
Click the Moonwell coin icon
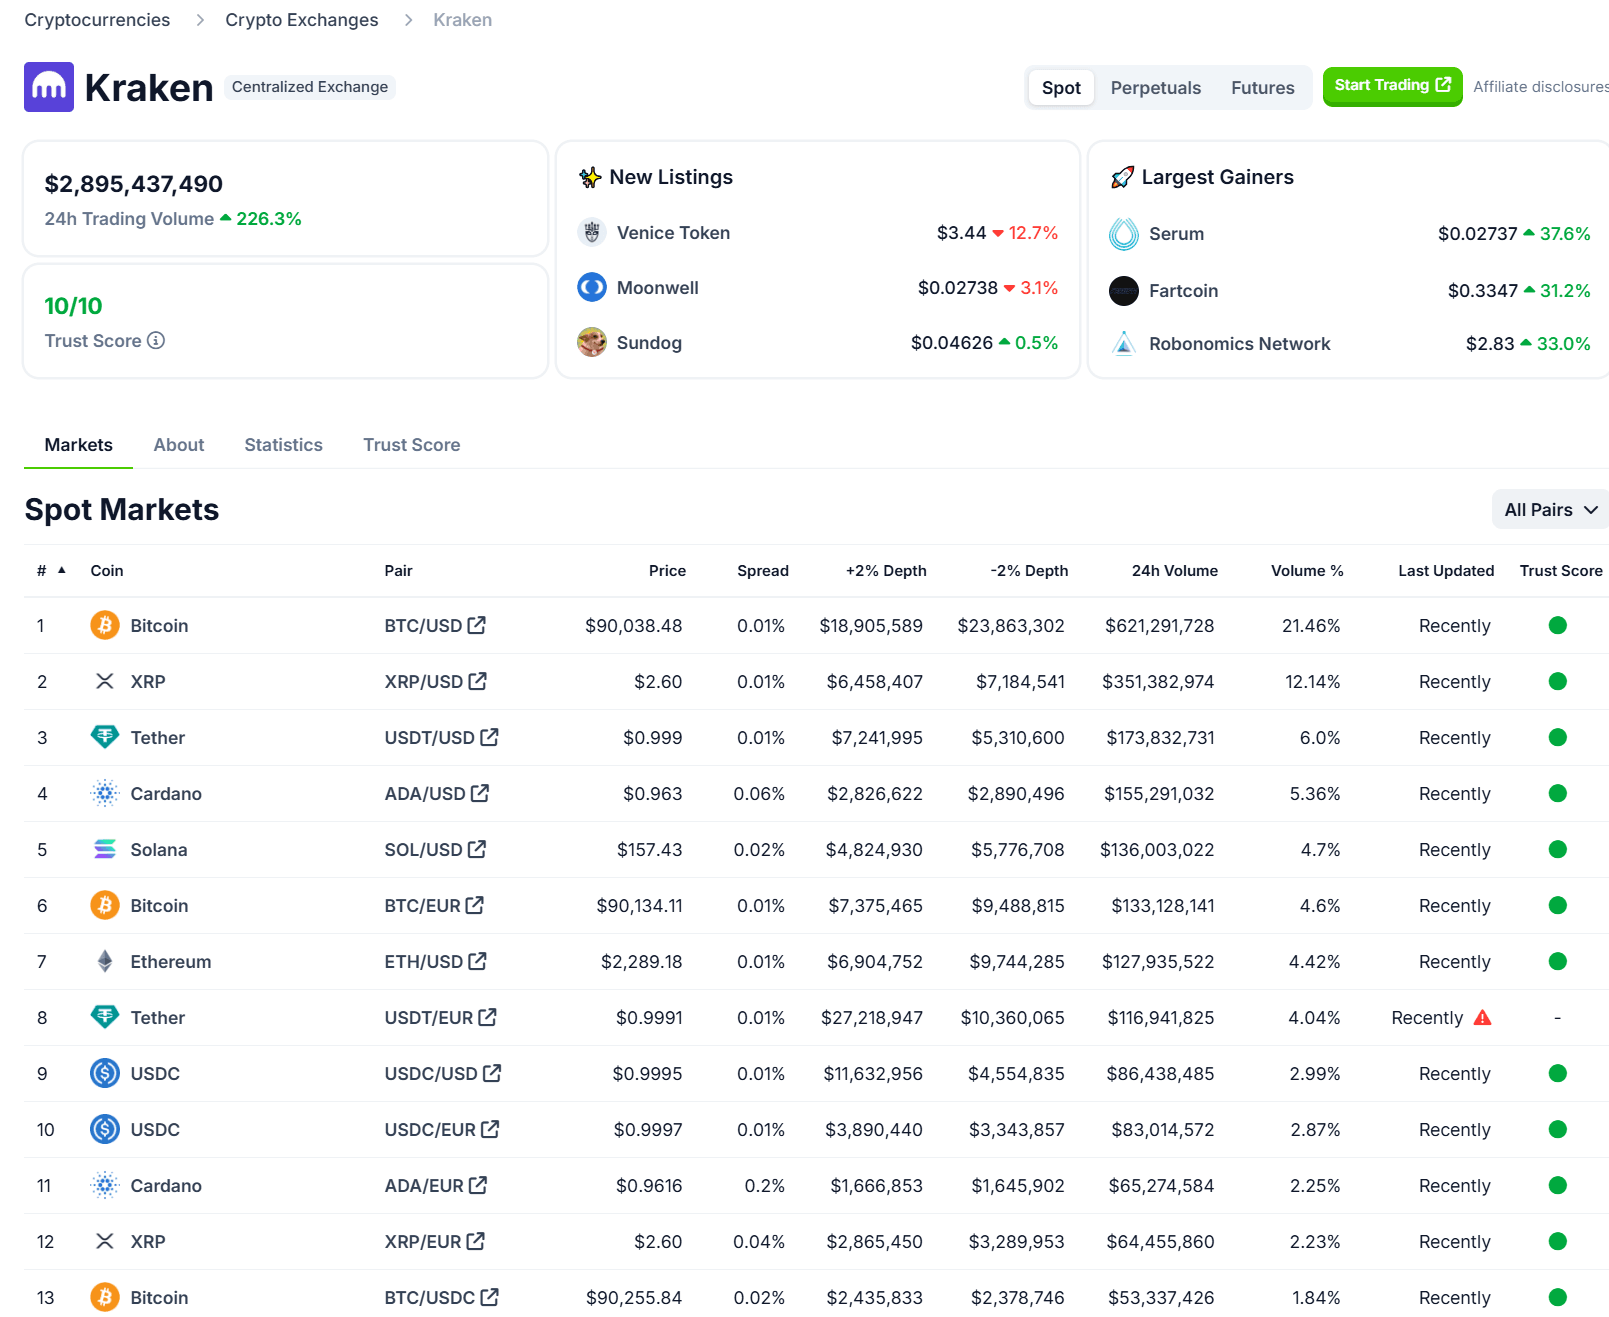click(592, 287)
